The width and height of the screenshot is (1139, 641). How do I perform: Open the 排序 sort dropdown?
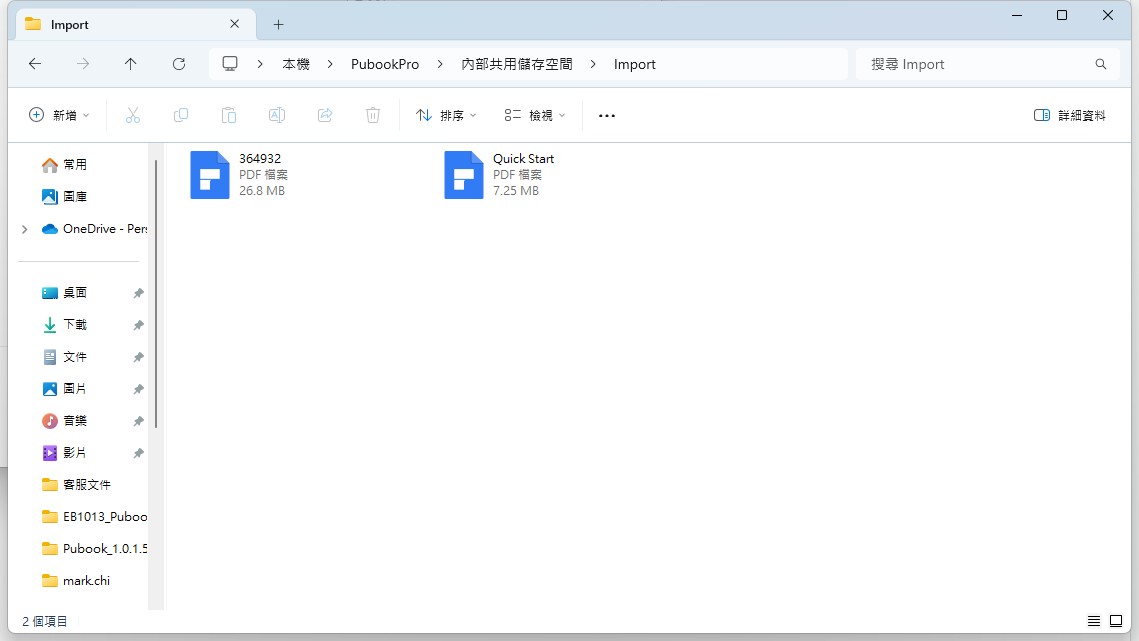tap(444, 115)
